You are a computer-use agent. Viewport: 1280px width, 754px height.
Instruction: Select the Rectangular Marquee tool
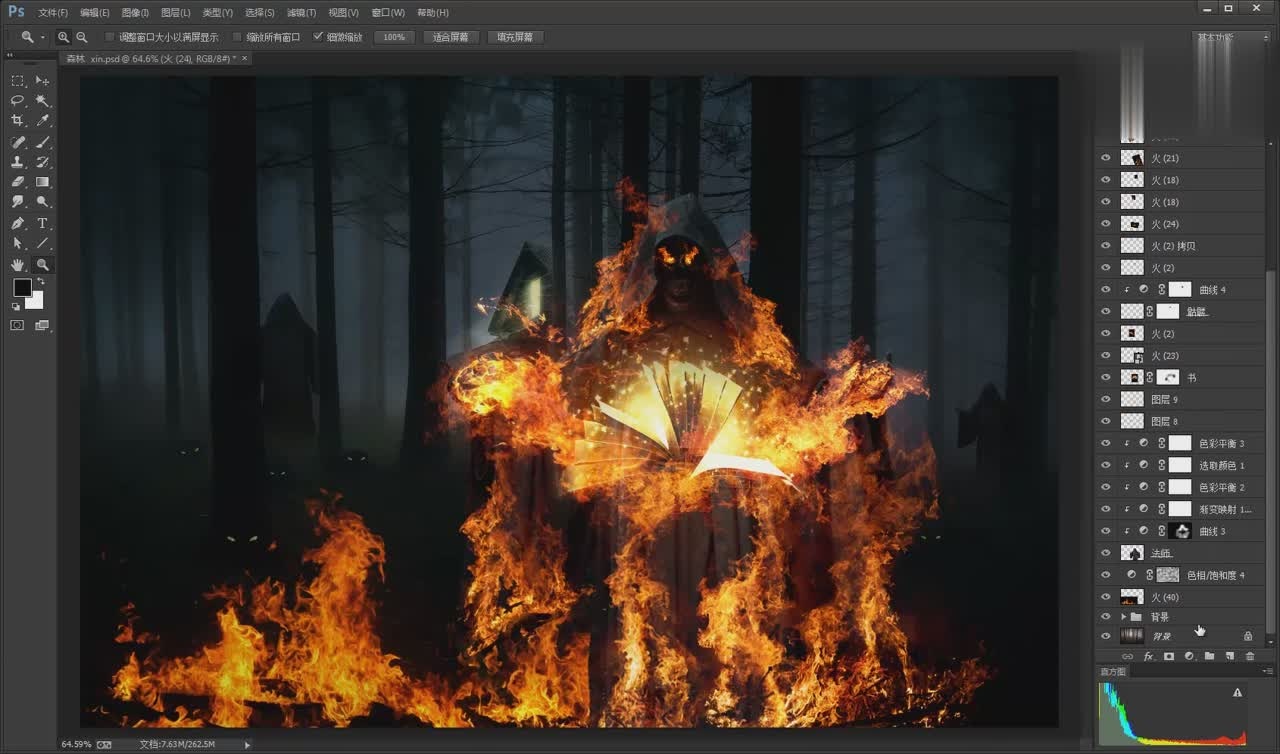coord(17,80)
